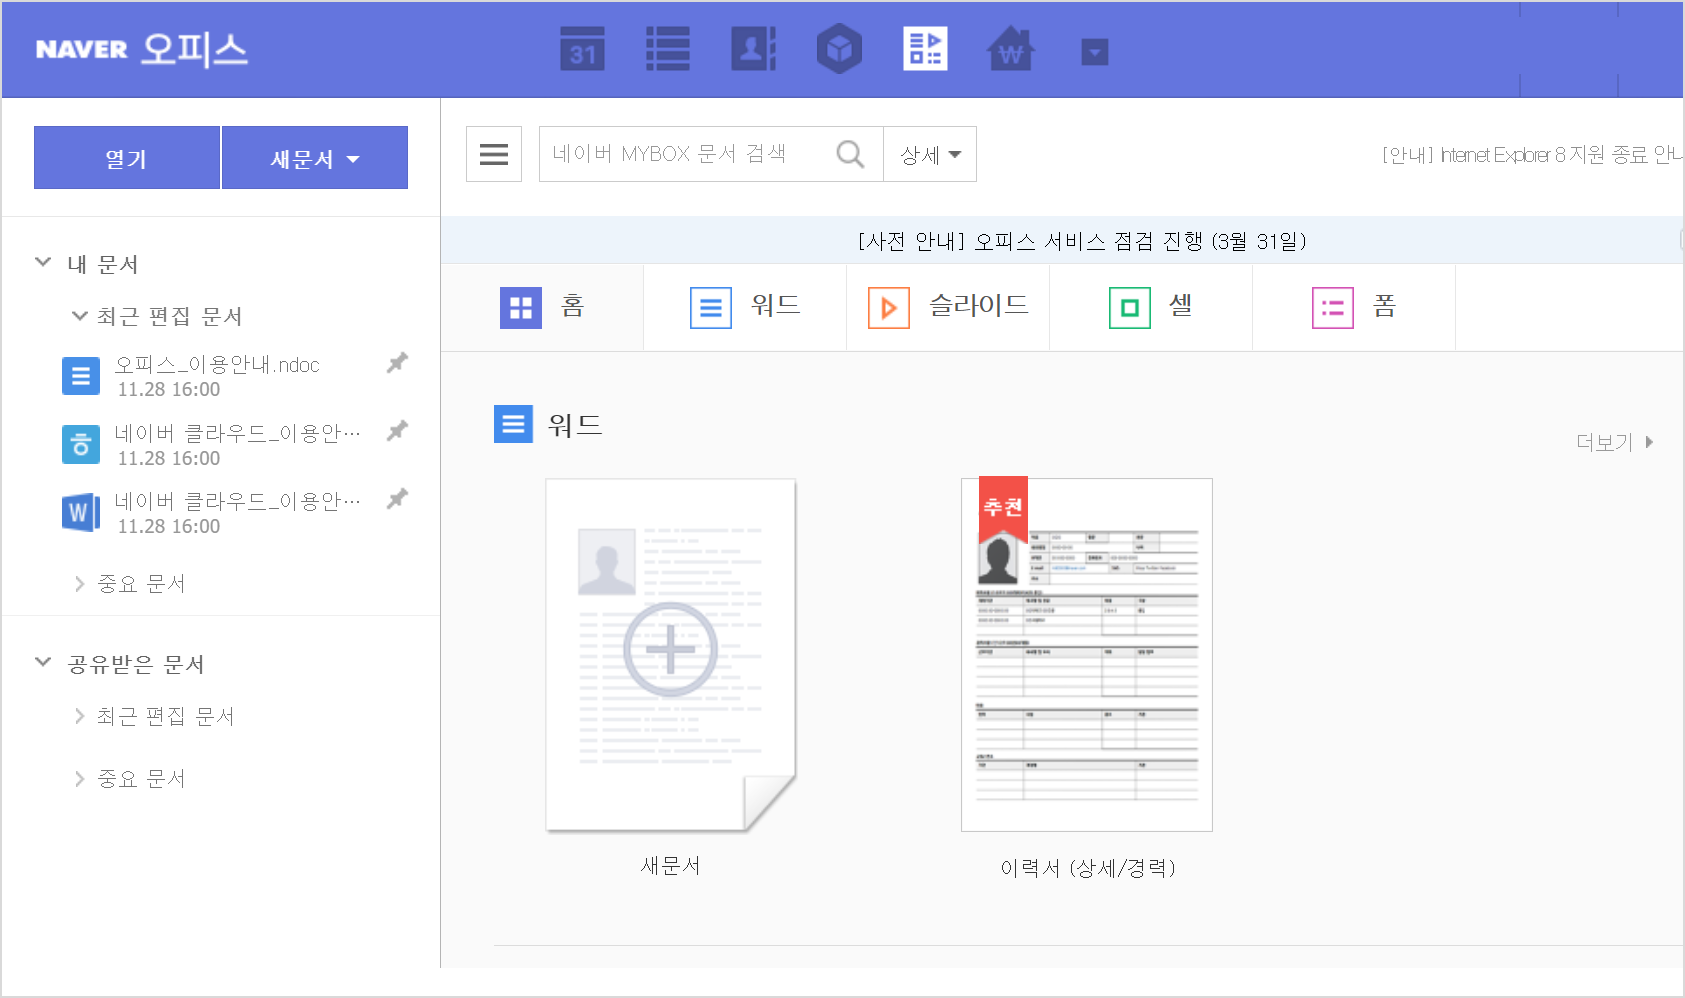Click the 이력서 (상세/경력) caption

[x=1087, y=868]
